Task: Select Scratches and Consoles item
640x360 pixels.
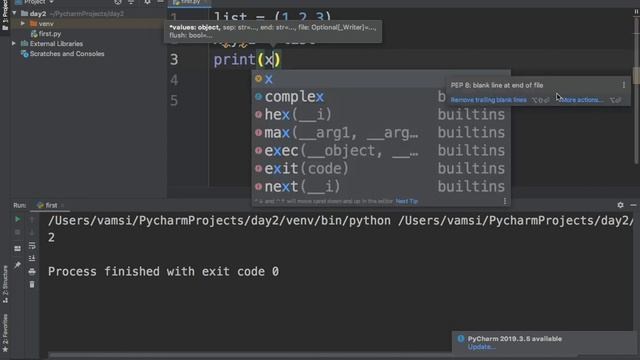Action: (67, 54)
